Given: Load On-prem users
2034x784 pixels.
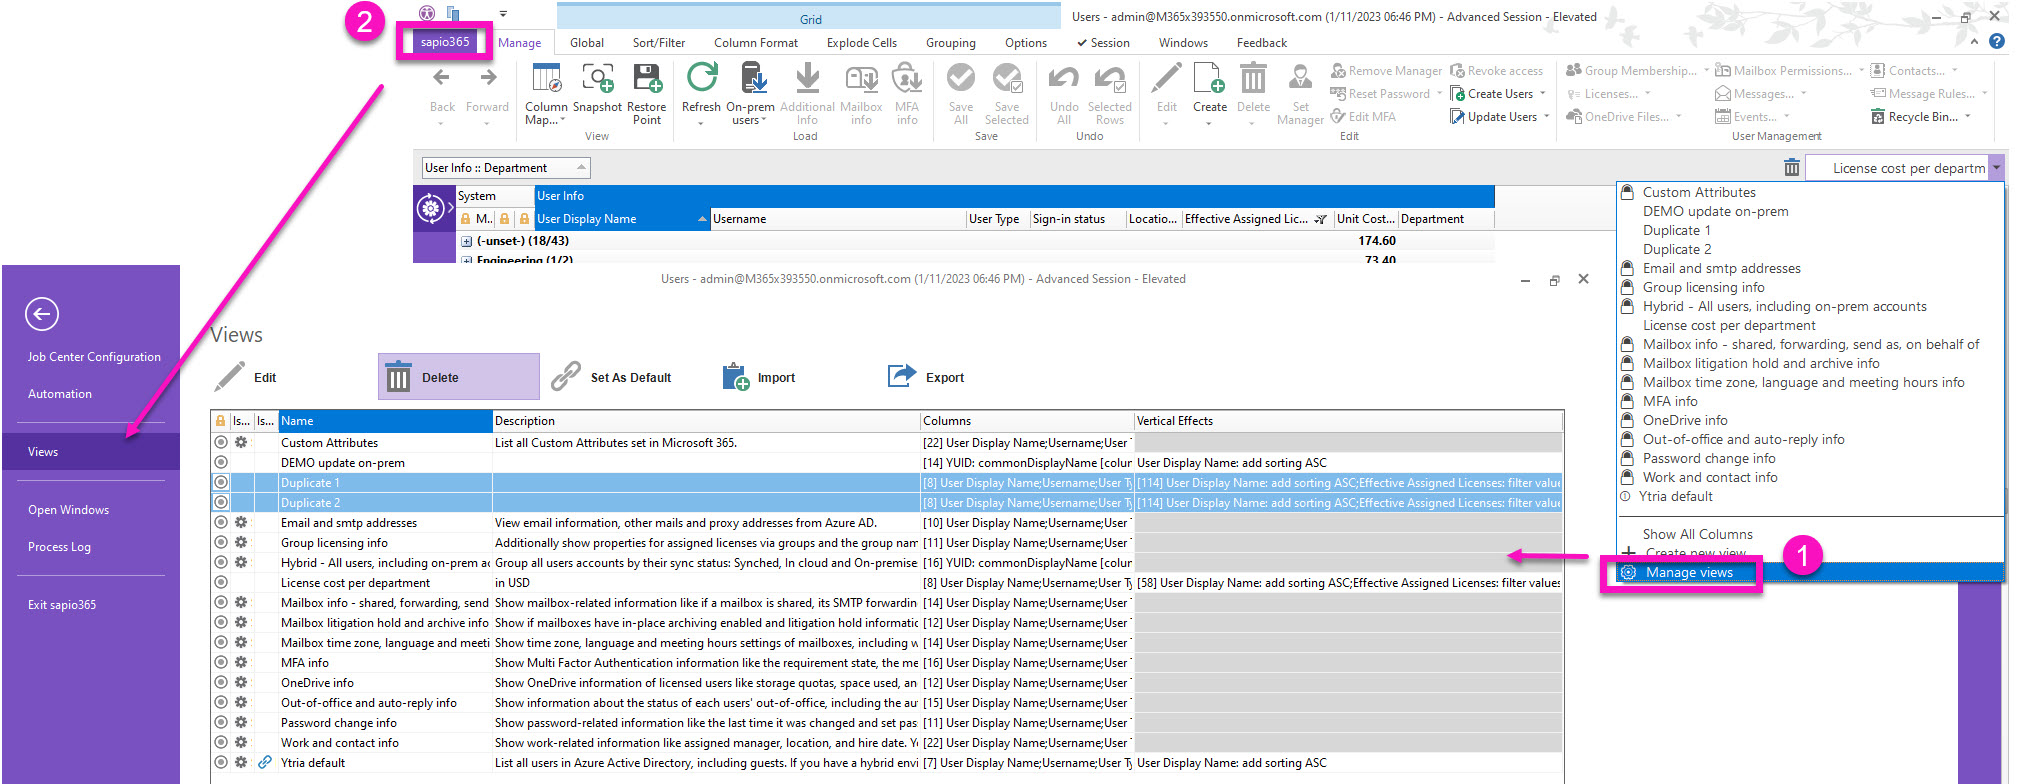Looking at the screenshot, I should 751,80.
